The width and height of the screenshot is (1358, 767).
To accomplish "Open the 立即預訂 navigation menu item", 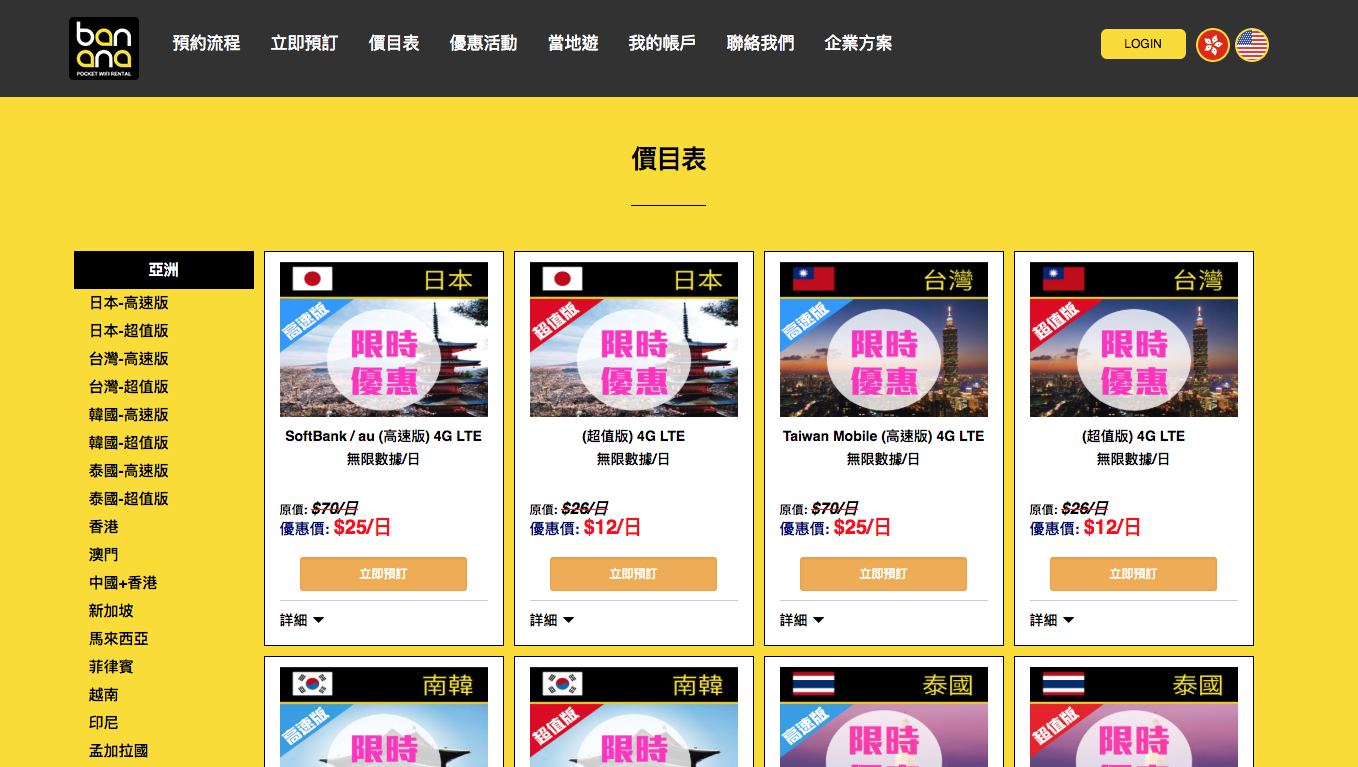I will click(x=304, y=43).
